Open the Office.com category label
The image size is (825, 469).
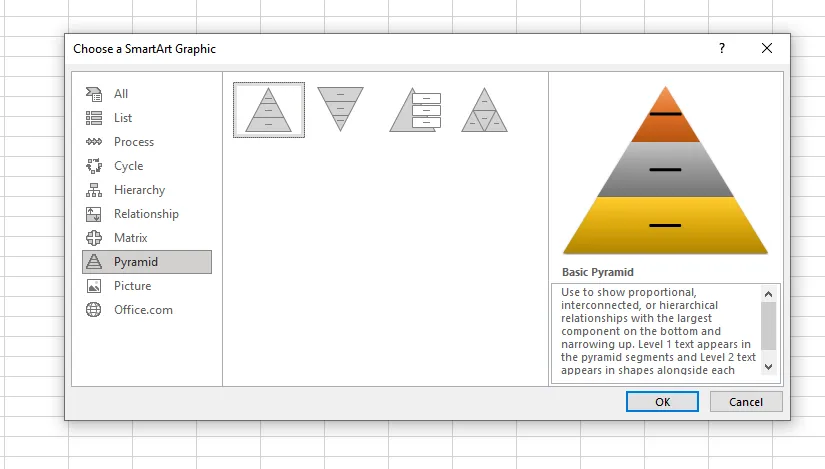coord(143,310)
